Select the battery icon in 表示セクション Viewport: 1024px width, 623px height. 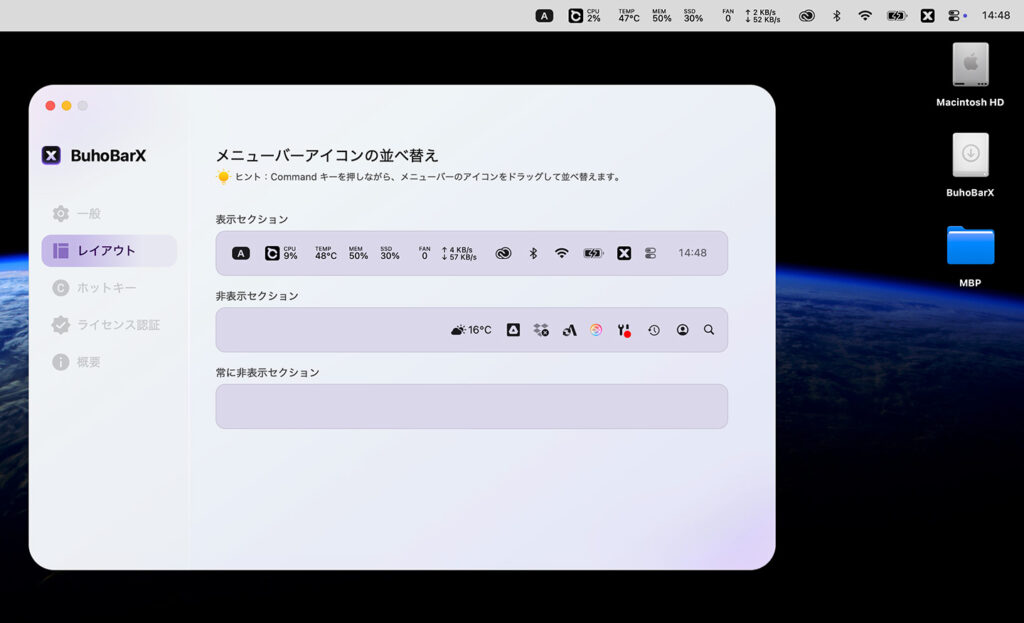593,253
